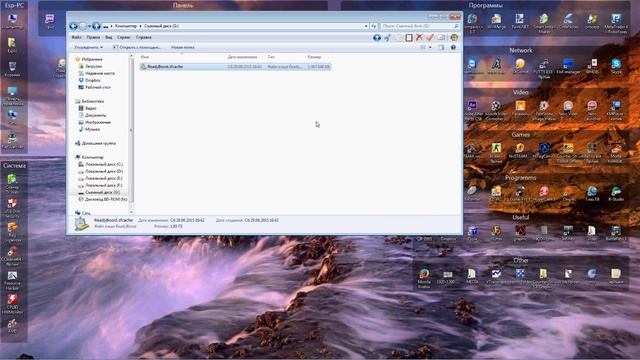Select Mozilla Firefox icon in Other group
The image size is (640, 360).
[424, 278]
